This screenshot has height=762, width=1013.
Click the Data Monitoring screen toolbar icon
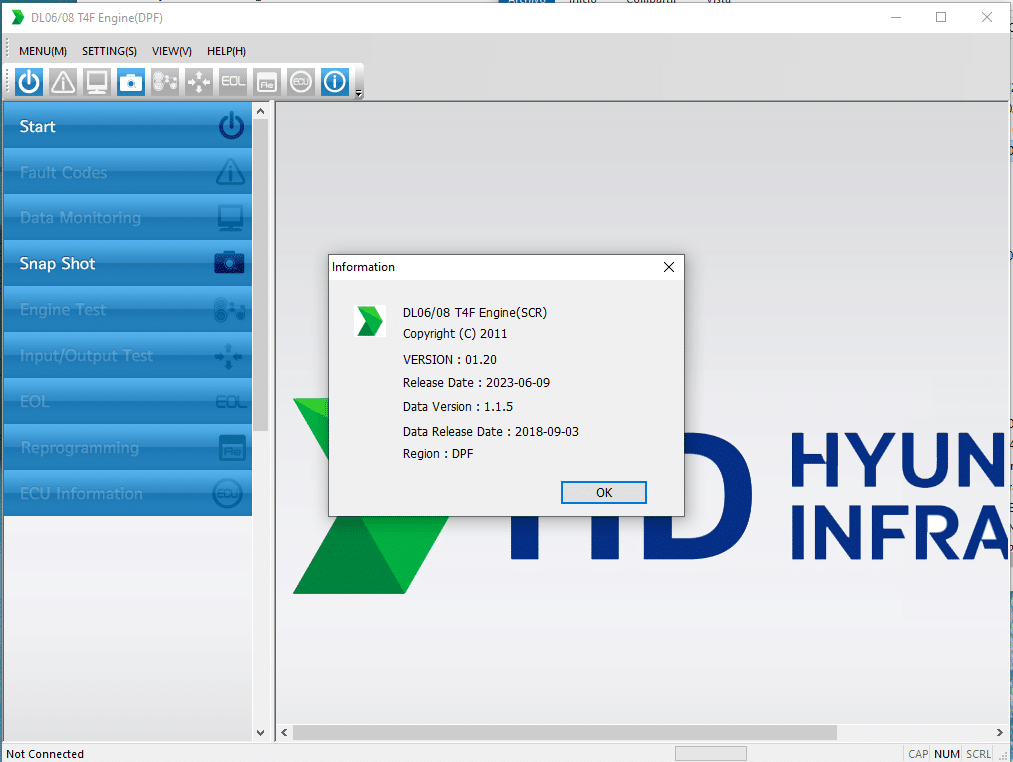click(97, 82)
